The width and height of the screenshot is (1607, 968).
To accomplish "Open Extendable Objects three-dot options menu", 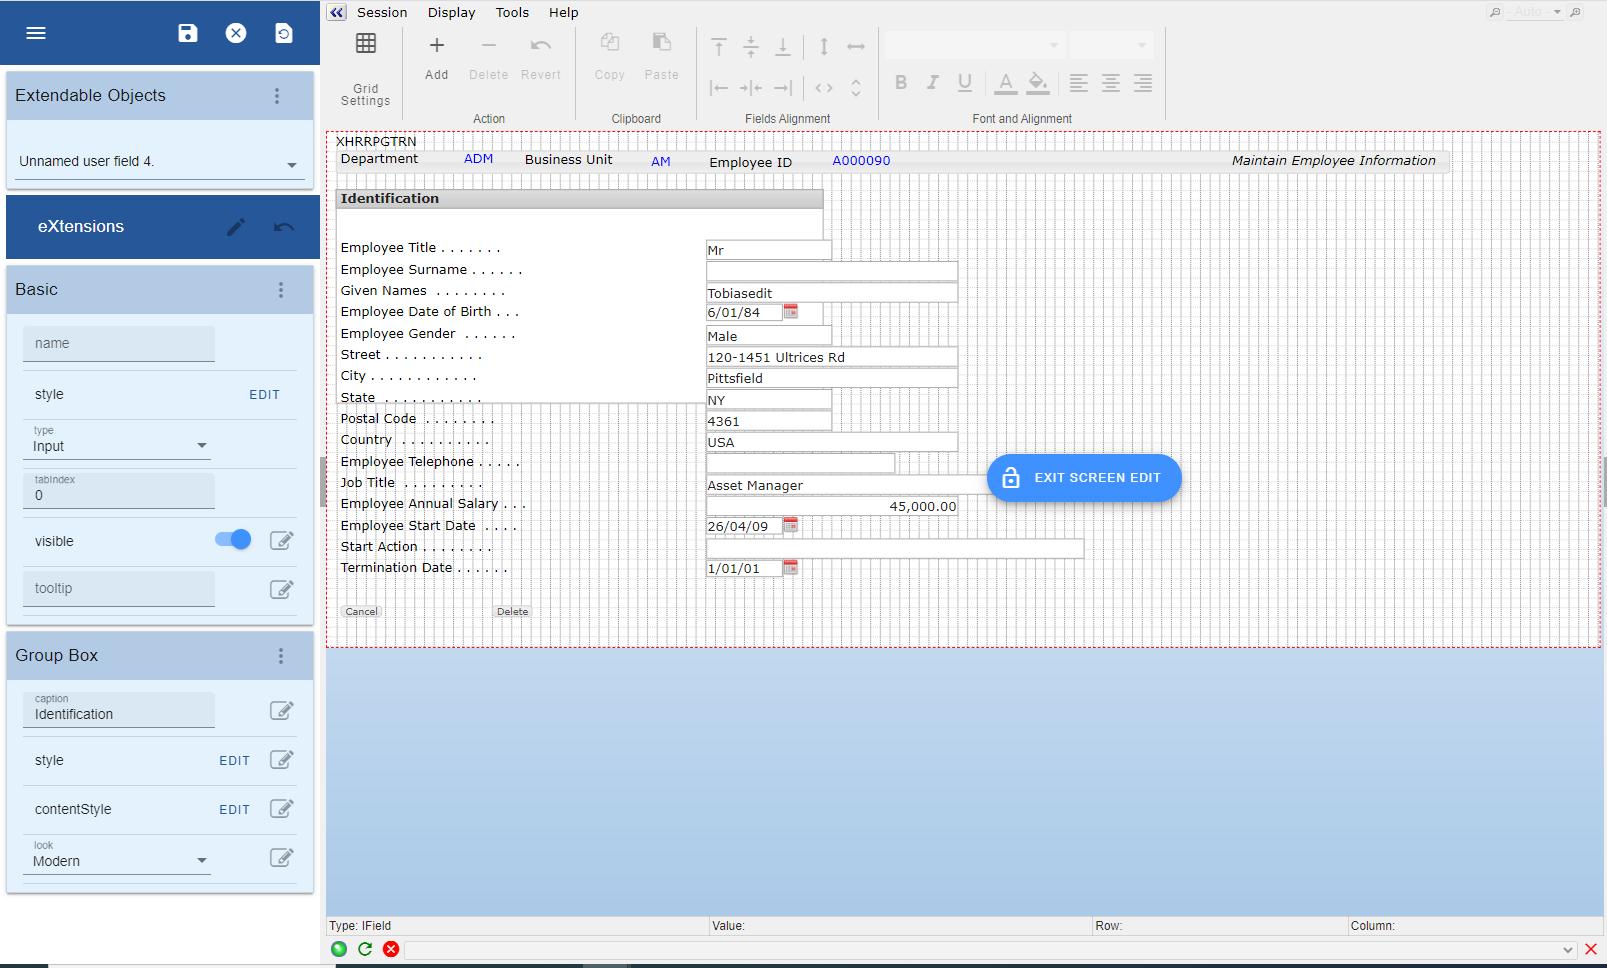I will pos(277,96).
